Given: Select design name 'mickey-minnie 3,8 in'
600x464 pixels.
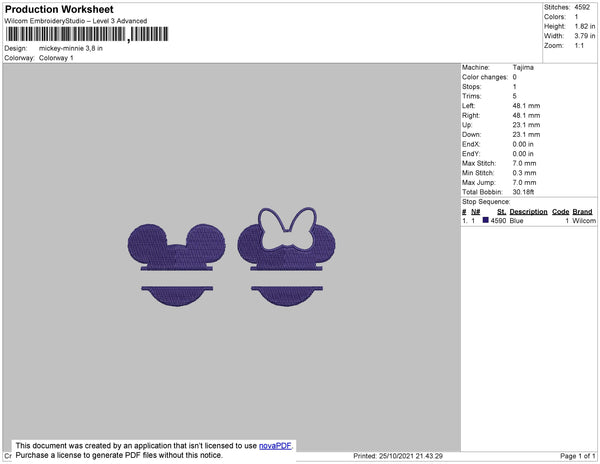Looking at the screenshot, I should click(x=71, y=49).
